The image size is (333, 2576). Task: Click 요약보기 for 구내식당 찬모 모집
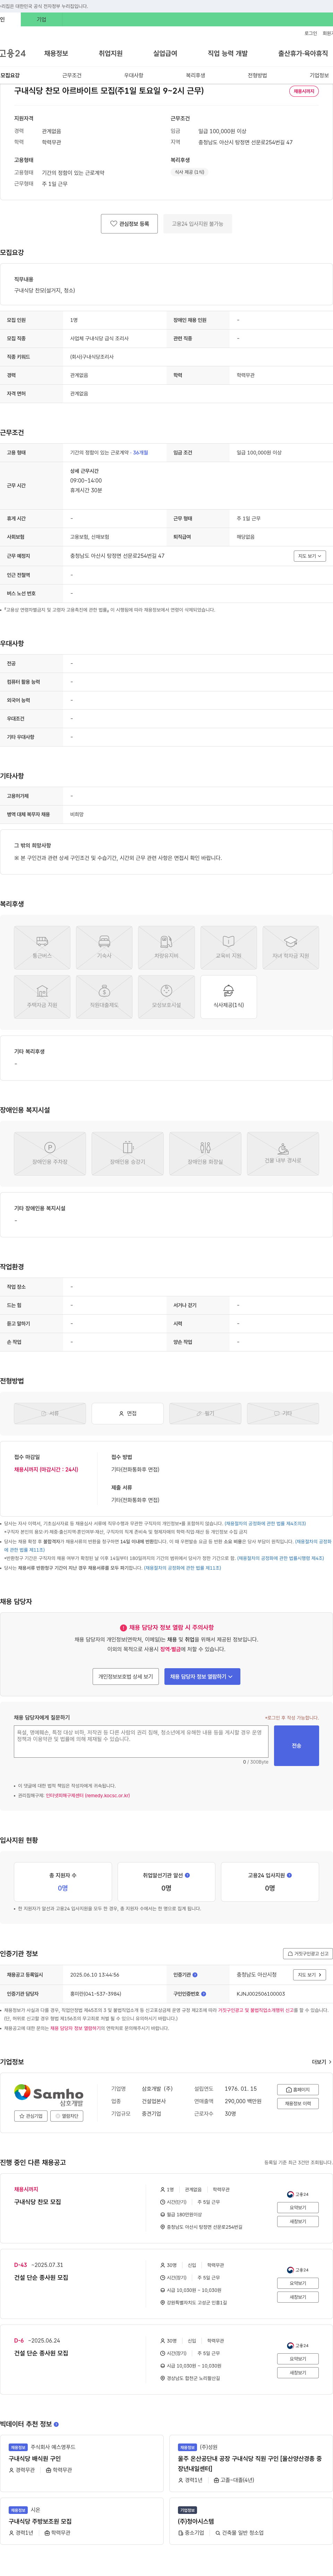tap(298, 2207)
